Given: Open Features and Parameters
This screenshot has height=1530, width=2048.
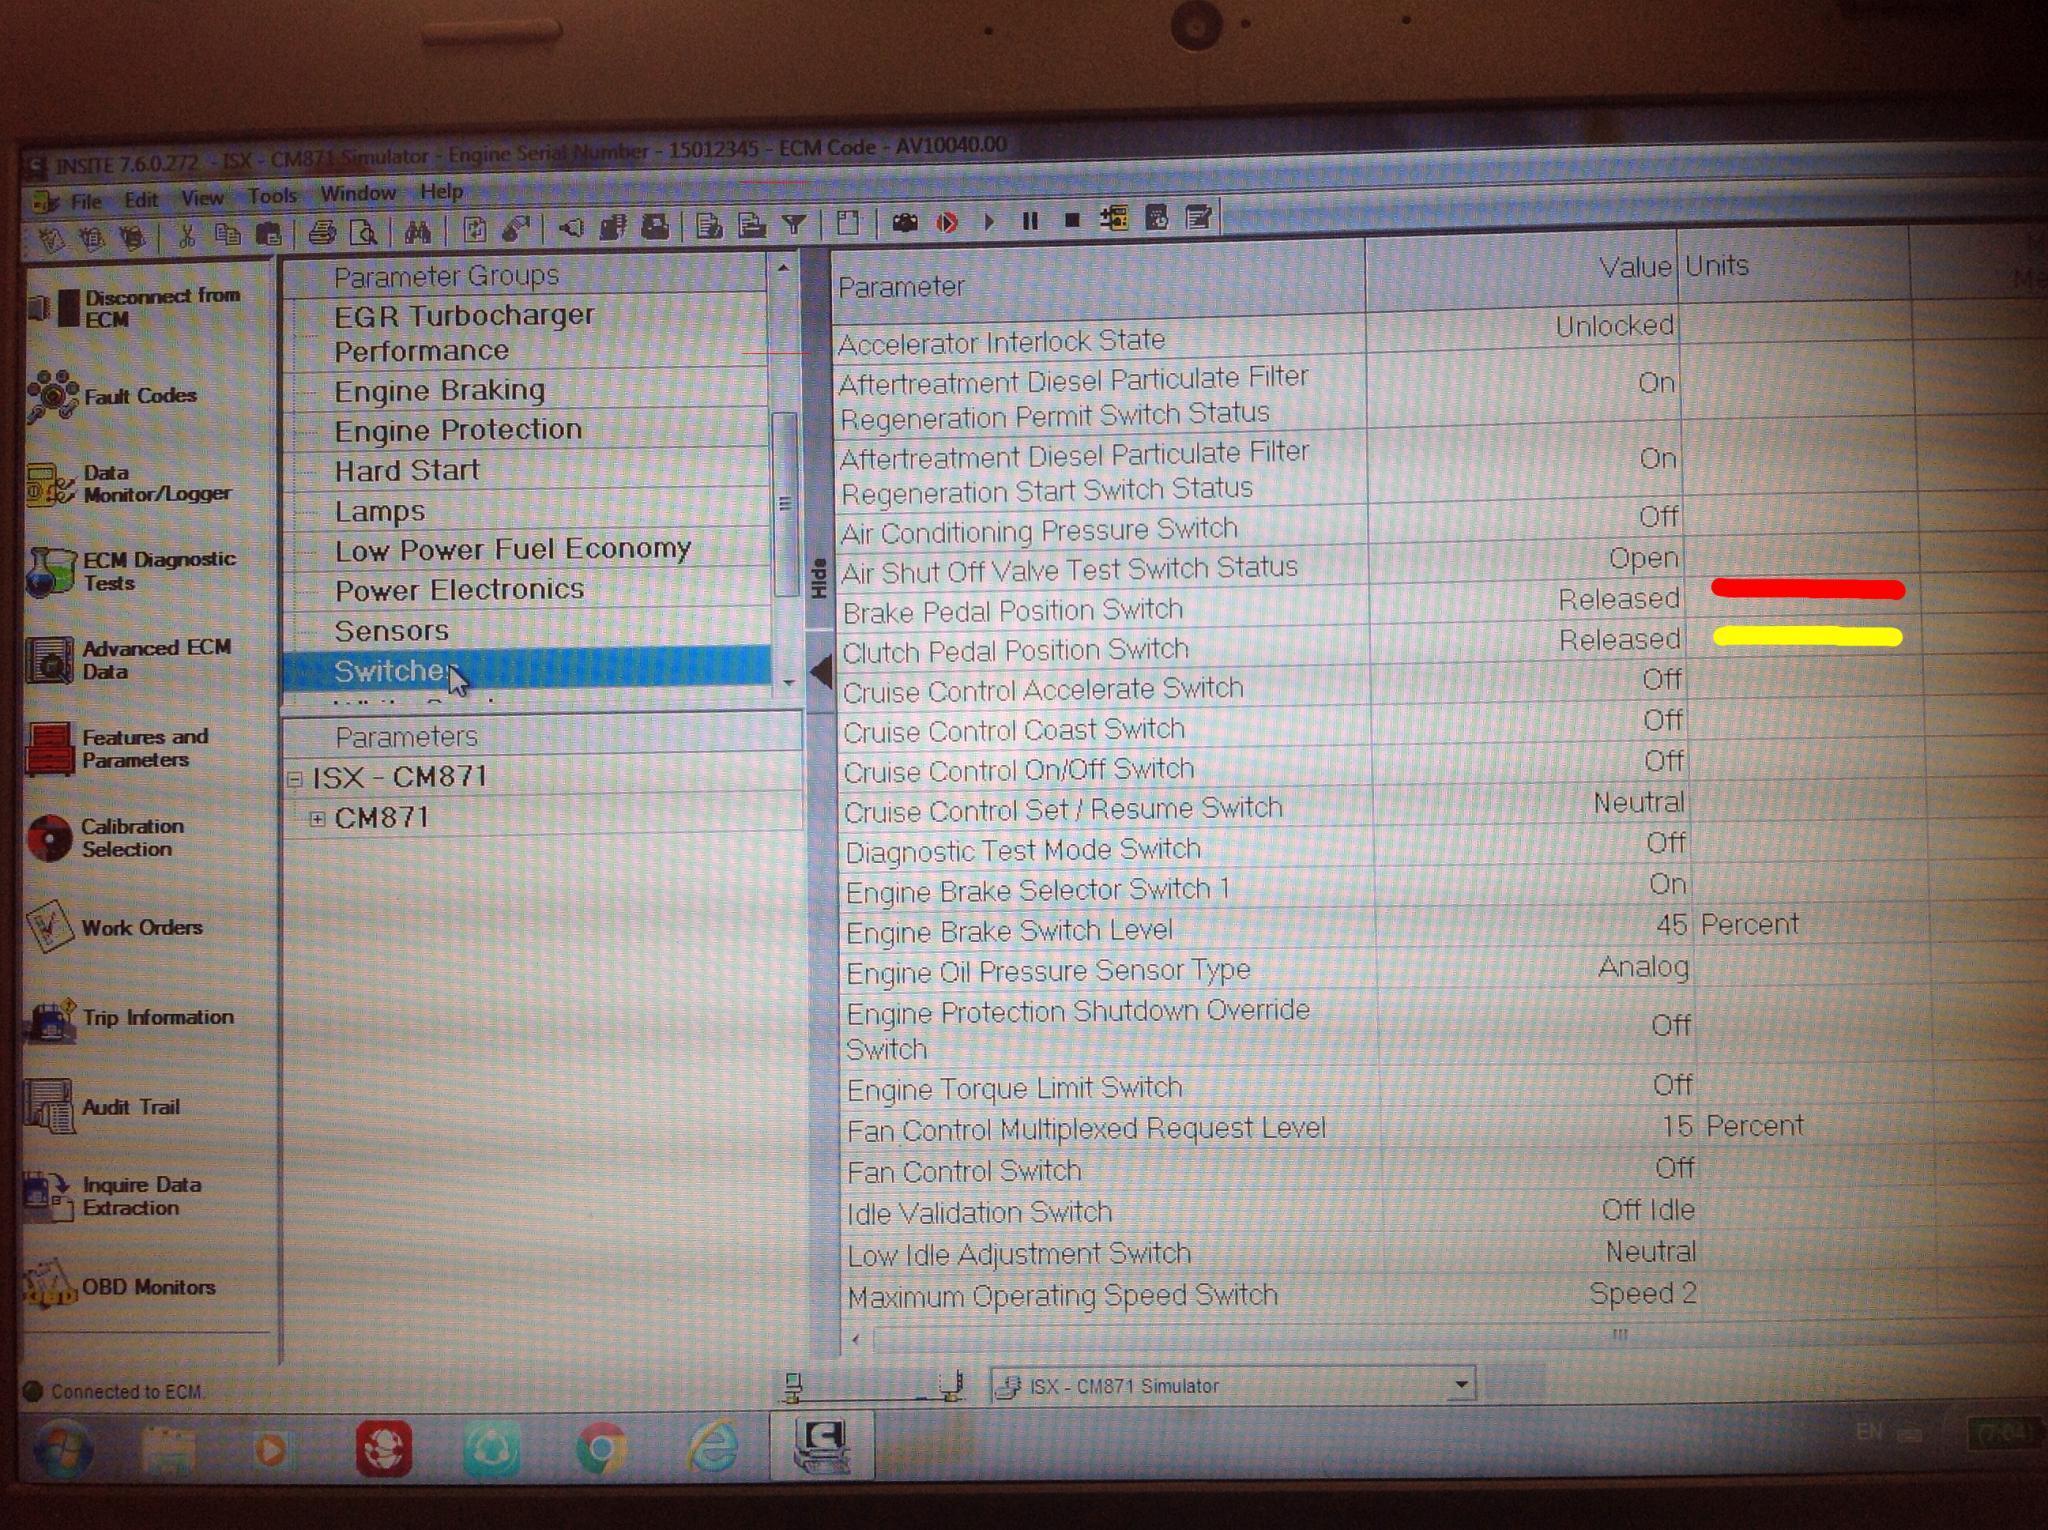Looking at the screenshot, I should (118, 748).
